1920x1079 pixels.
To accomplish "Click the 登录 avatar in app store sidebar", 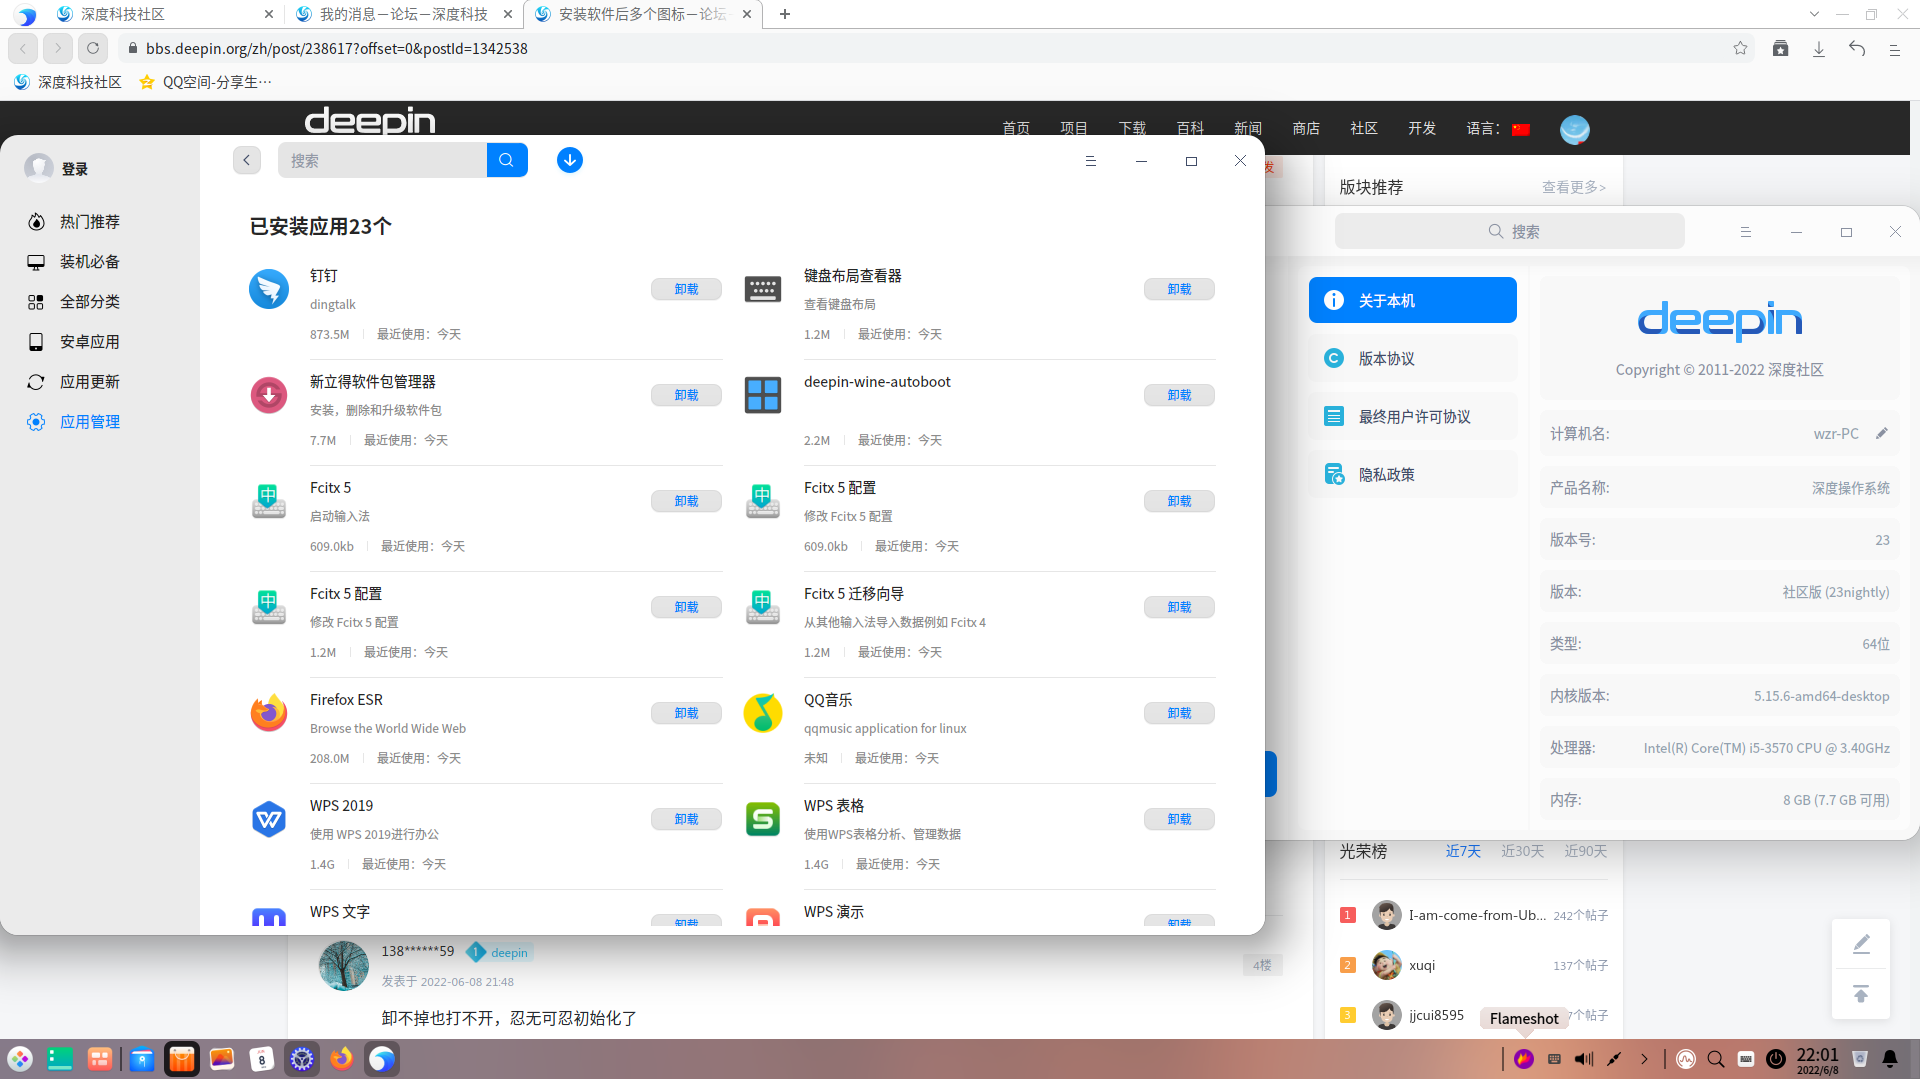I will pos(39,168).
